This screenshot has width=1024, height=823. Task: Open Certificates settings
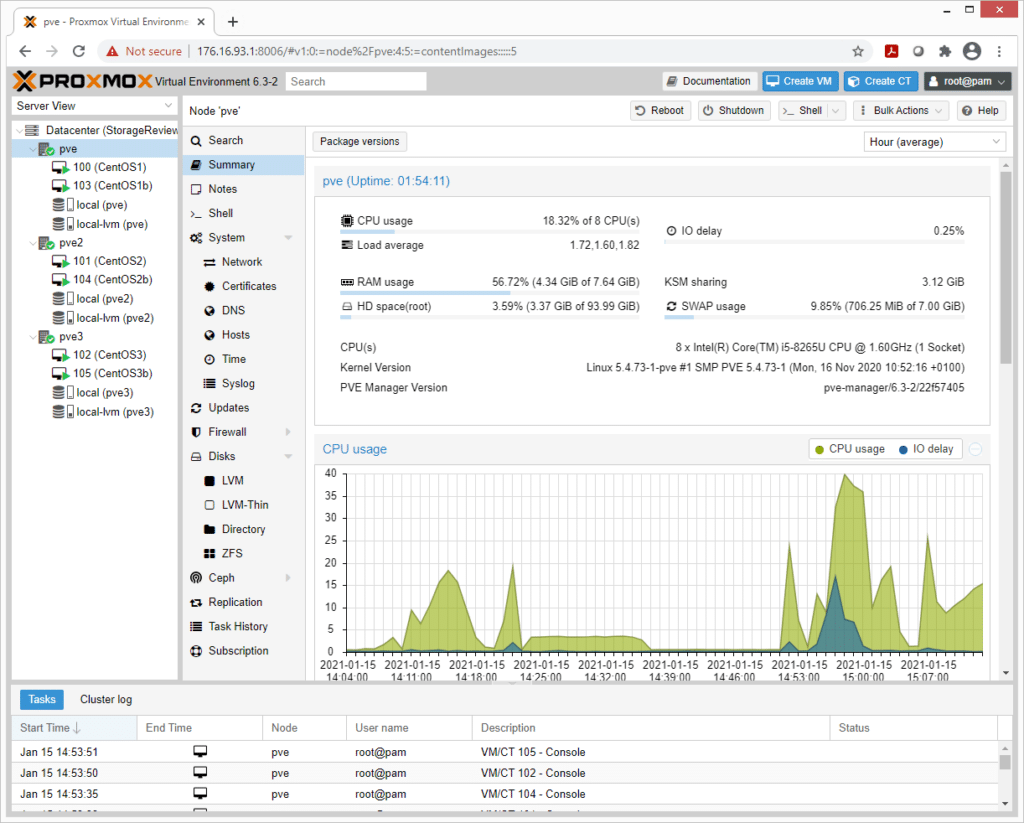point(244,286)
